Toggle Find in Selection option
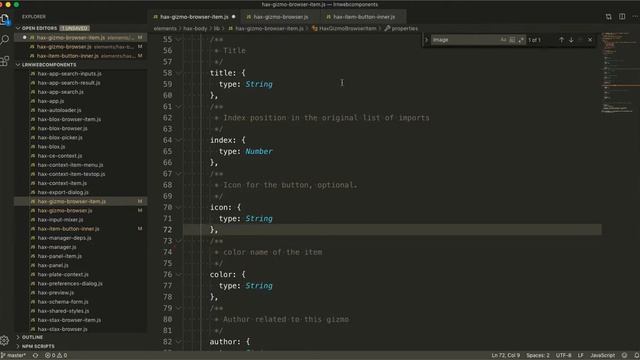Viewport: 640px width, 360px height. tap(580, 40)
